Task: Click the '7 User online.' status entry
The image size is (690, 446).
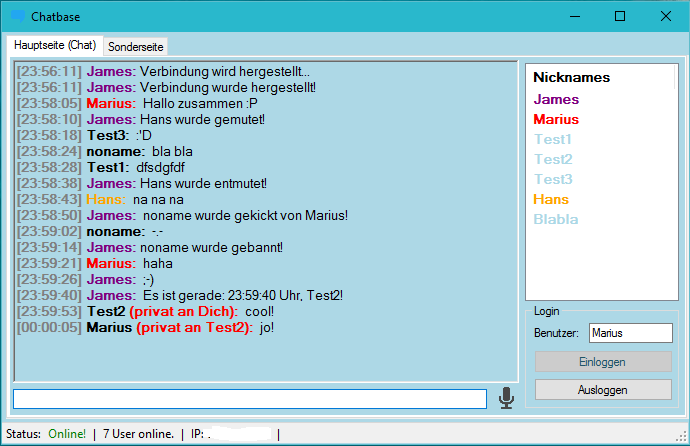Action: [x=138, y=434]
